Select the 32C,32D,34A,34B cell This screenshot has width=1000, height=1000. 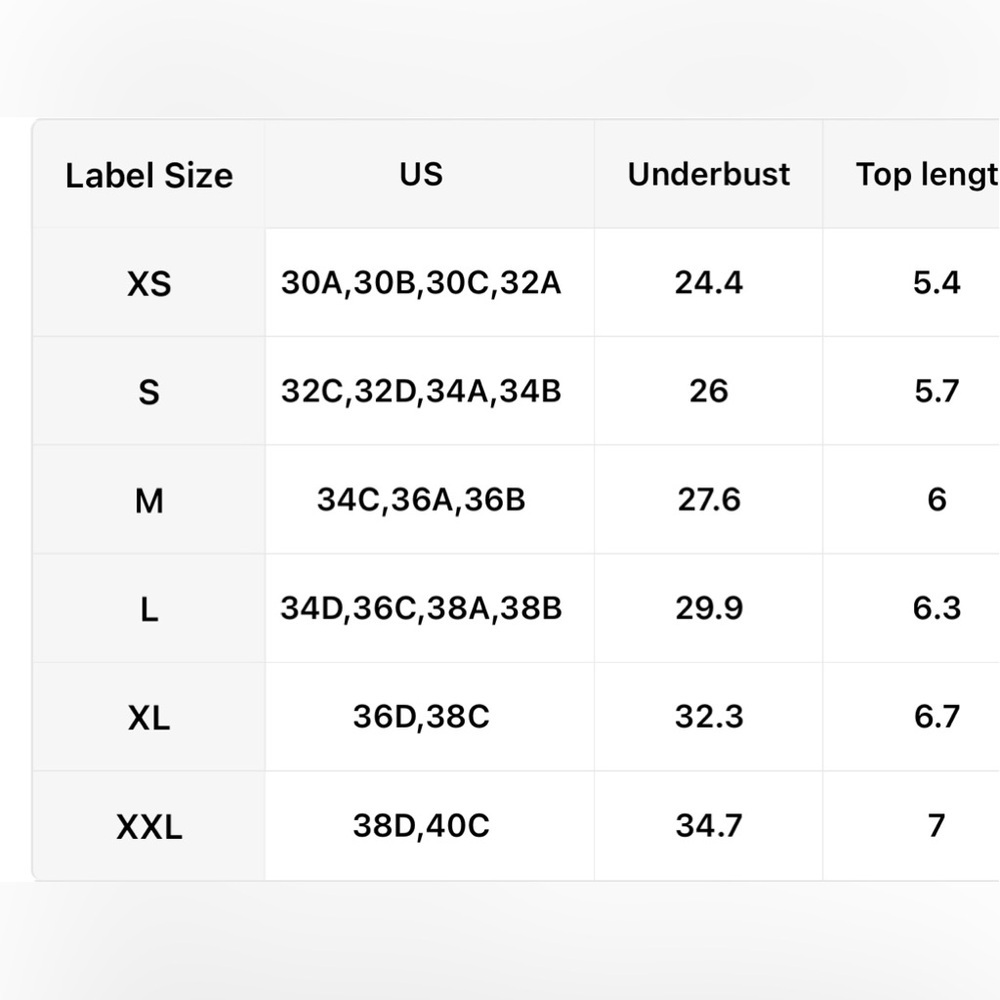click(x=421, y=391)
